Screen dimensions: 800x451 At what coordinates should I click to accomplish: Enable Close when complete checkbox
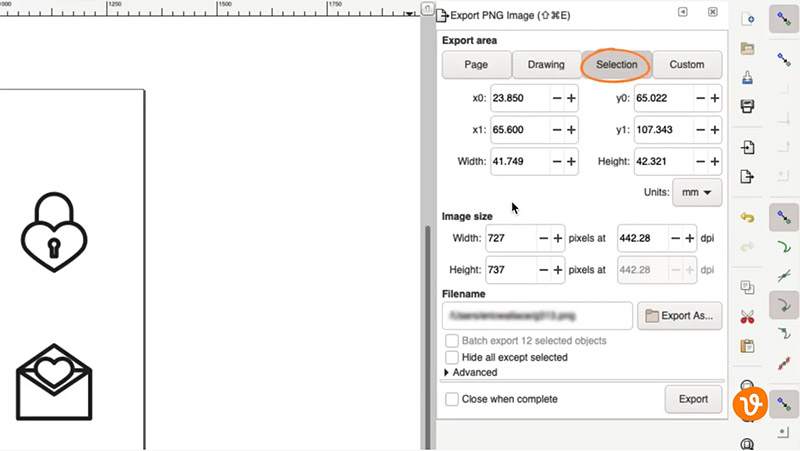point(452,399)
